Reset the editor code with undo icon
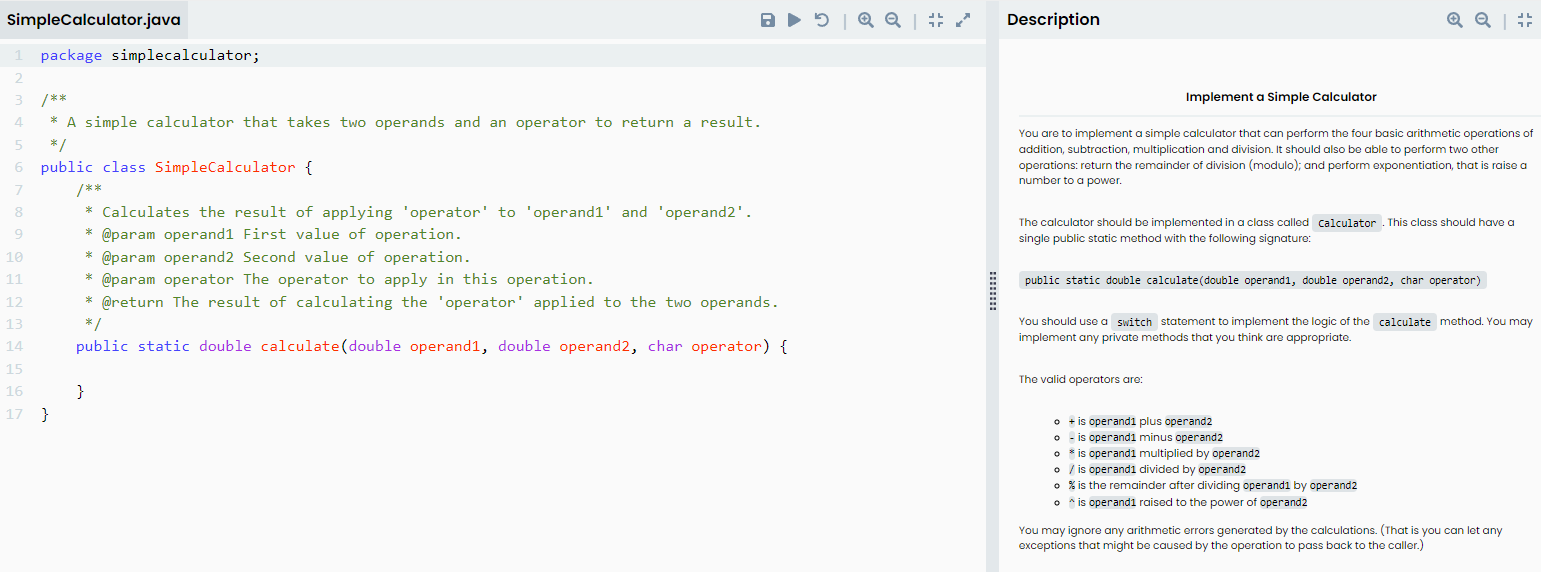Viewport: 1541px width, 572px height. [x=822, y=20]
